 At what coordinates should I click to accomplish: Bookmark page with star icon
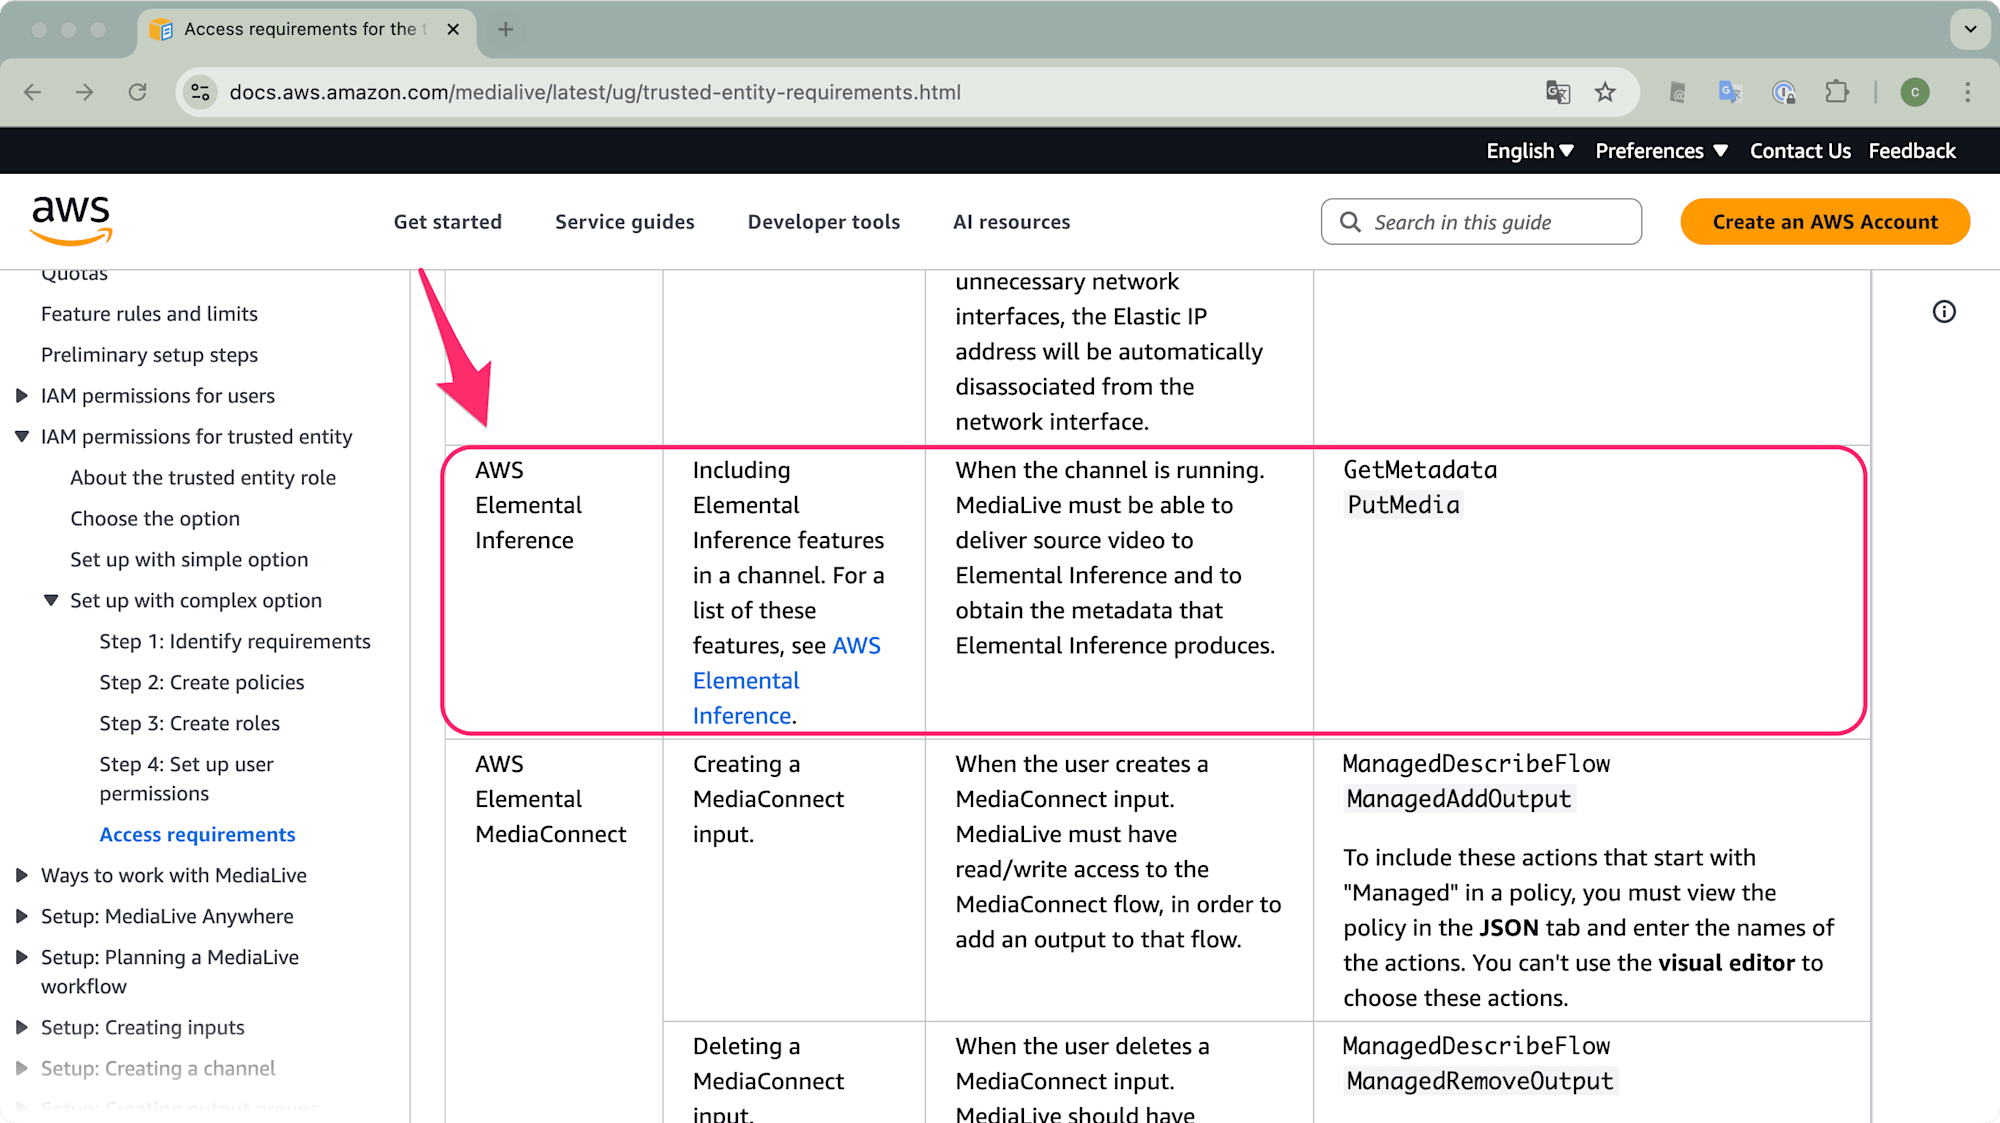pyautogui.click(x=1605, y=92)
